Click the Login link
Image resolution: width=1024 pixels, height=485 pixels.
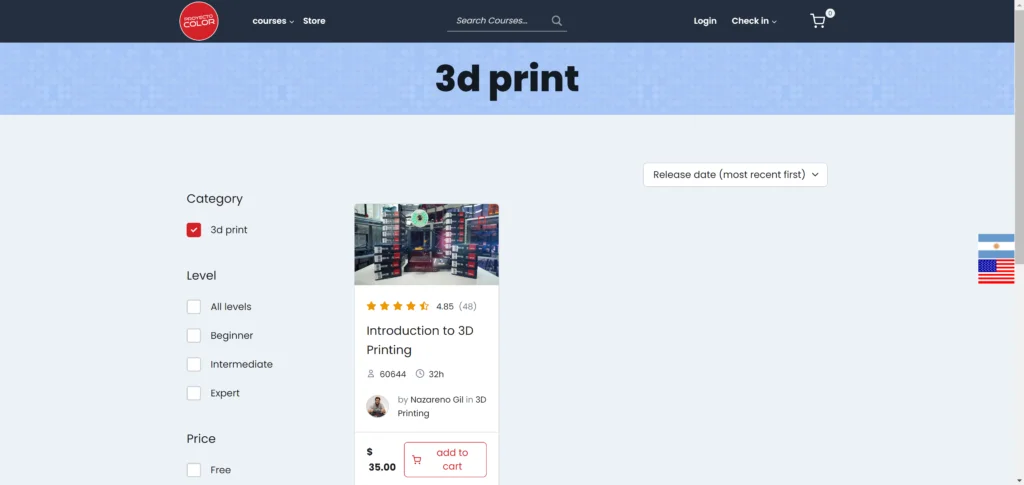705,21
